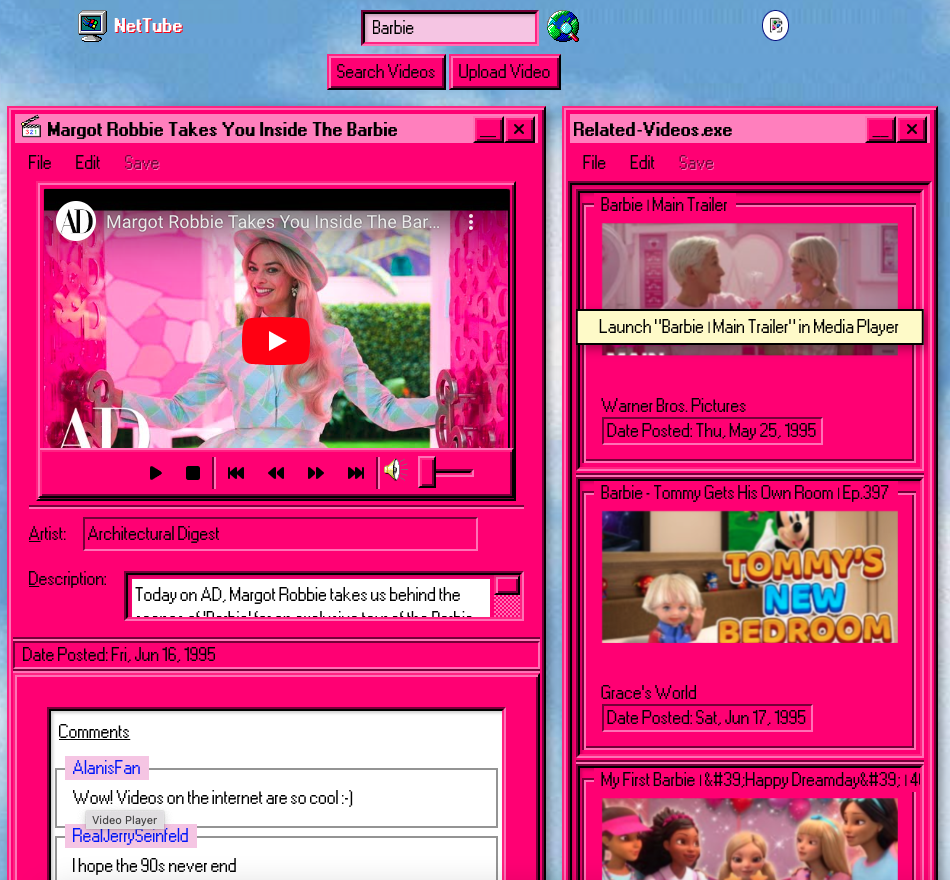Viewport: 950px width, 880px height.
Task: Click the fast forward button
Action: pyautogui.click(x=316, y=473)
